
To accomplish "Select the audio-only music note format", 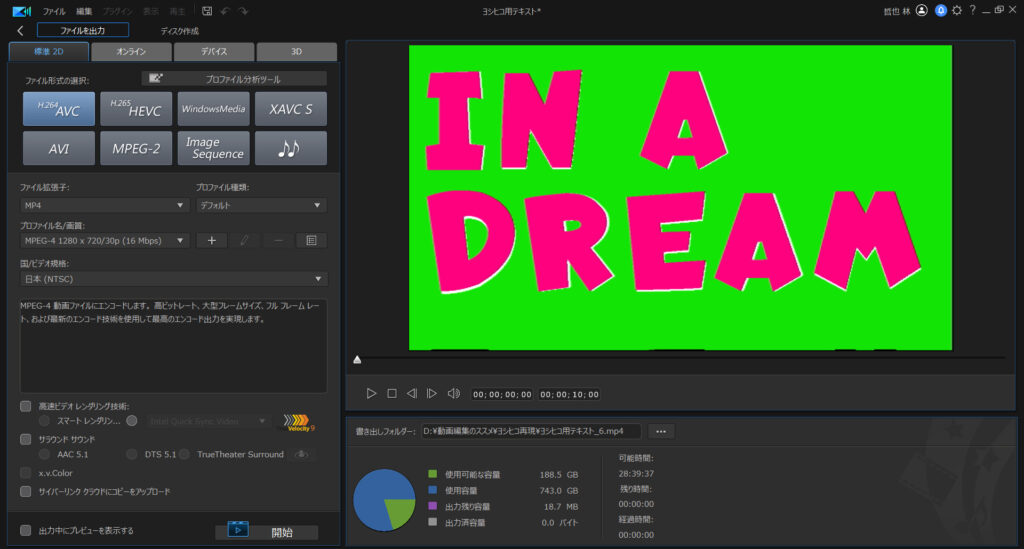I will point(291,148).
